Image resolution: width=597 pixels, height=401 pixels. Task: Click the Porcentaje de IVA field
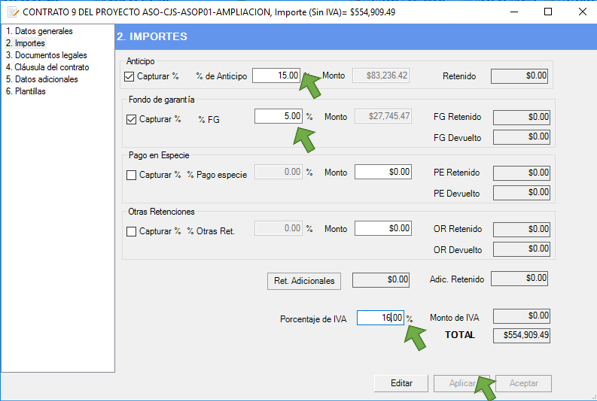point(380,318)
